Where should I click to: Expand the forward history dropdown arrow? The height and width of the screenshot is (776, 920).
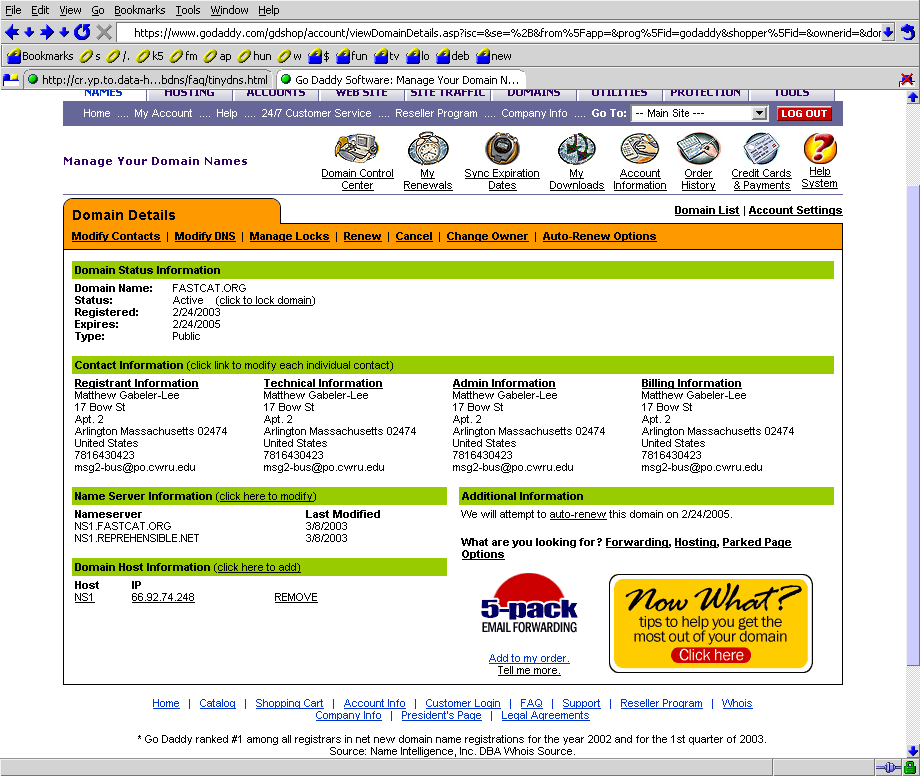pyautogui.click(x=64, y=32)
